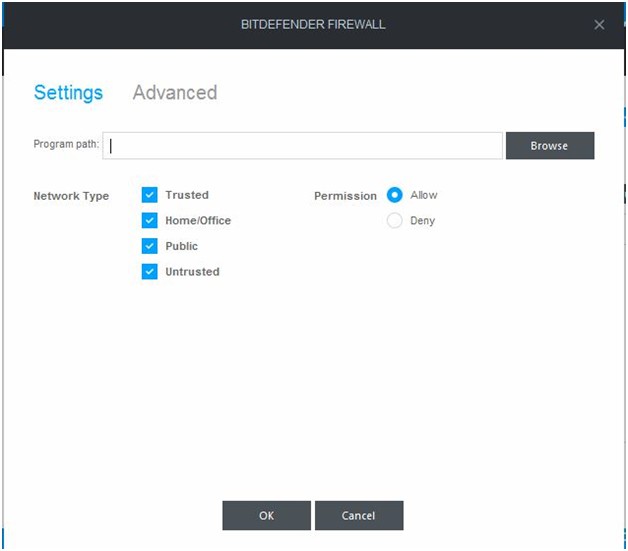Click the BITDEFENDER FIREWALL title text

pyautogui.click(x=313, y=24)
